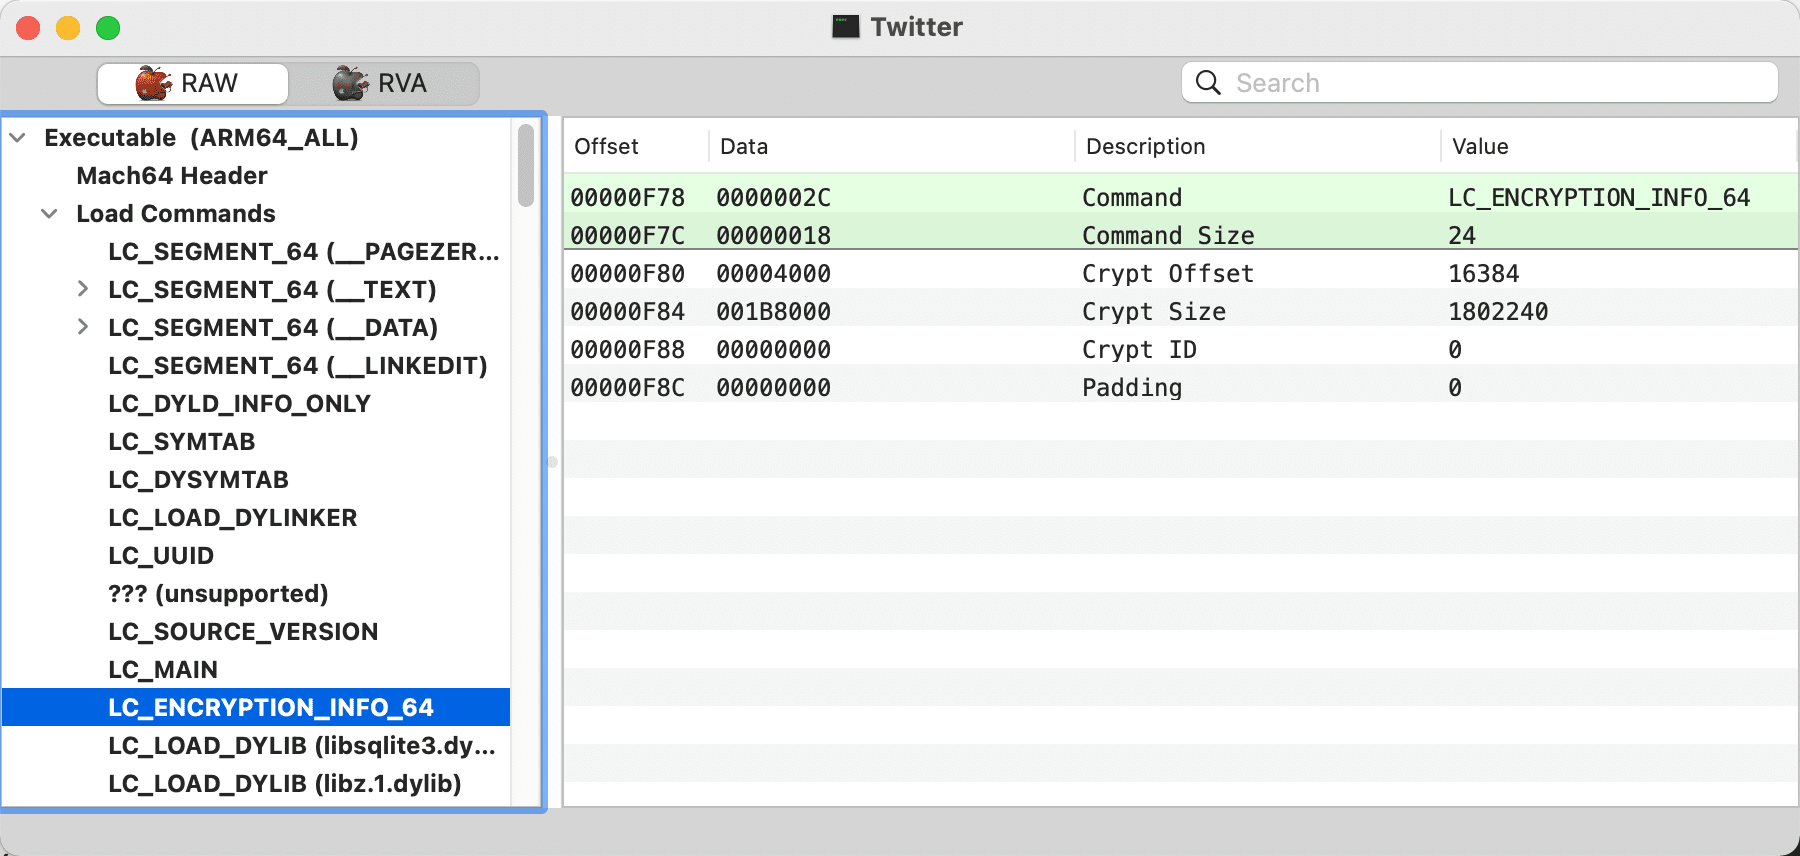Click data value 001B8000
Screen dimensions: 1800x856
point(773,312)
